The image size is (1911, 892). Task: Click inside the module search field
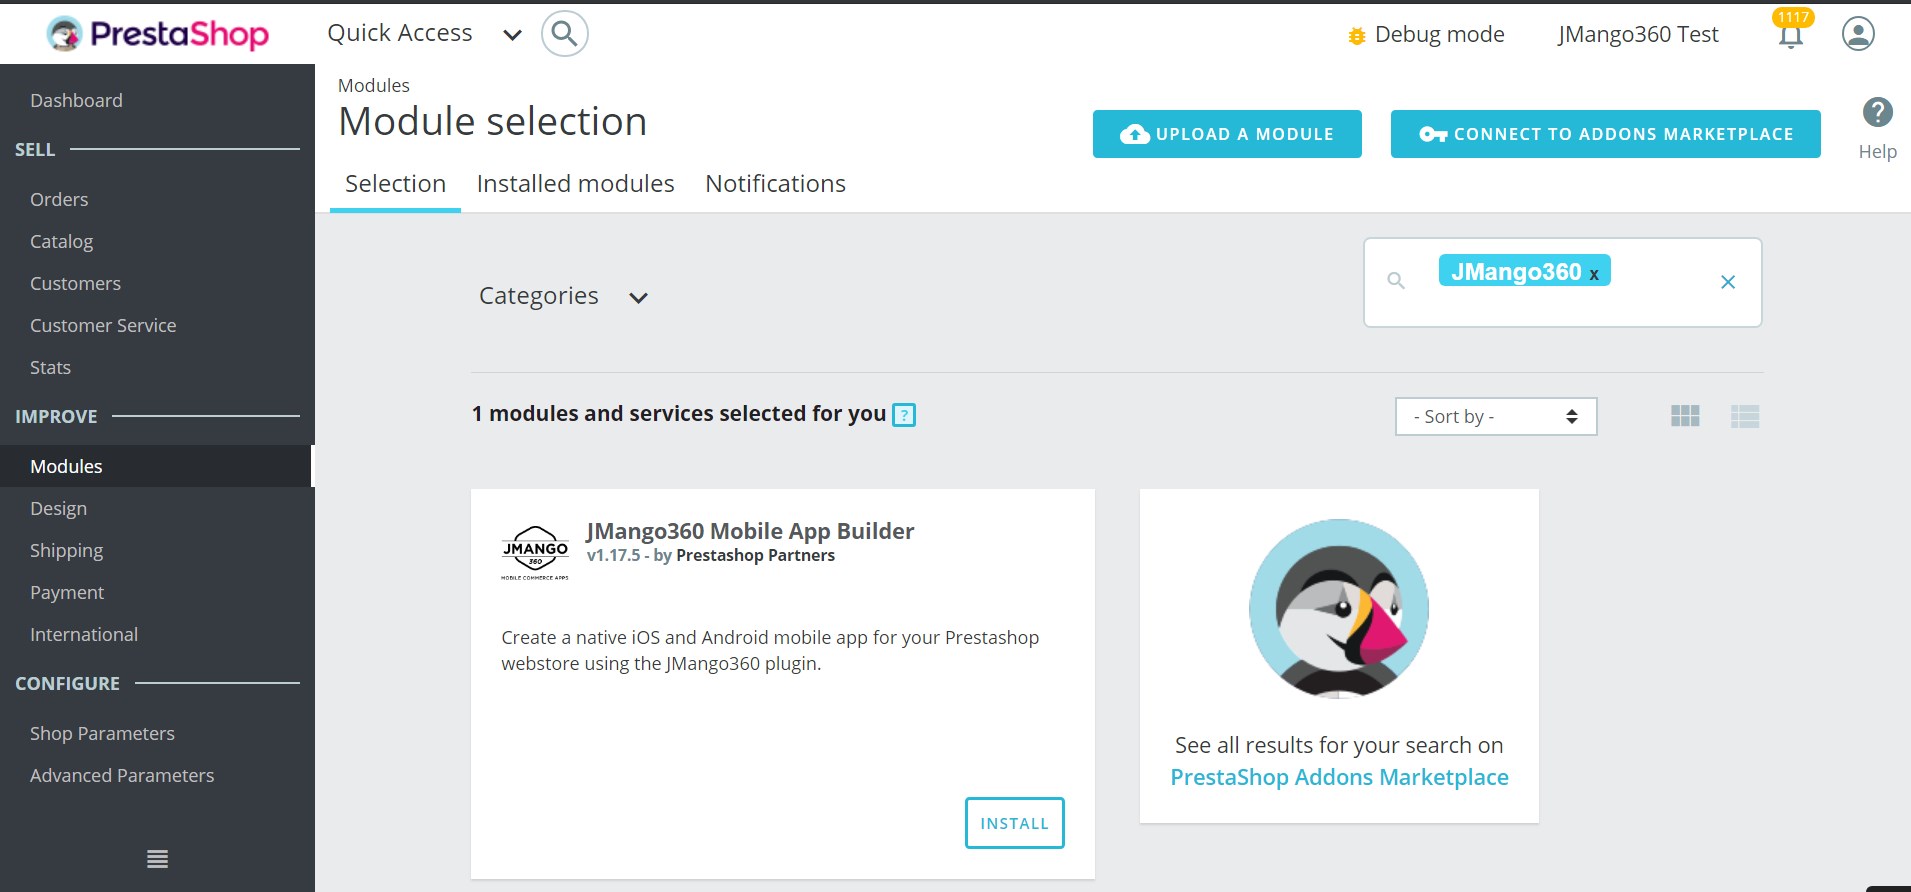coord(1562,282)
